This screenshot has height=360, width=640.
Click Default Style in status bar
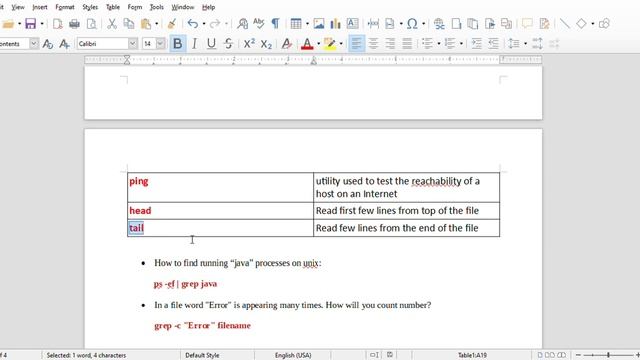tap(202, 356)
